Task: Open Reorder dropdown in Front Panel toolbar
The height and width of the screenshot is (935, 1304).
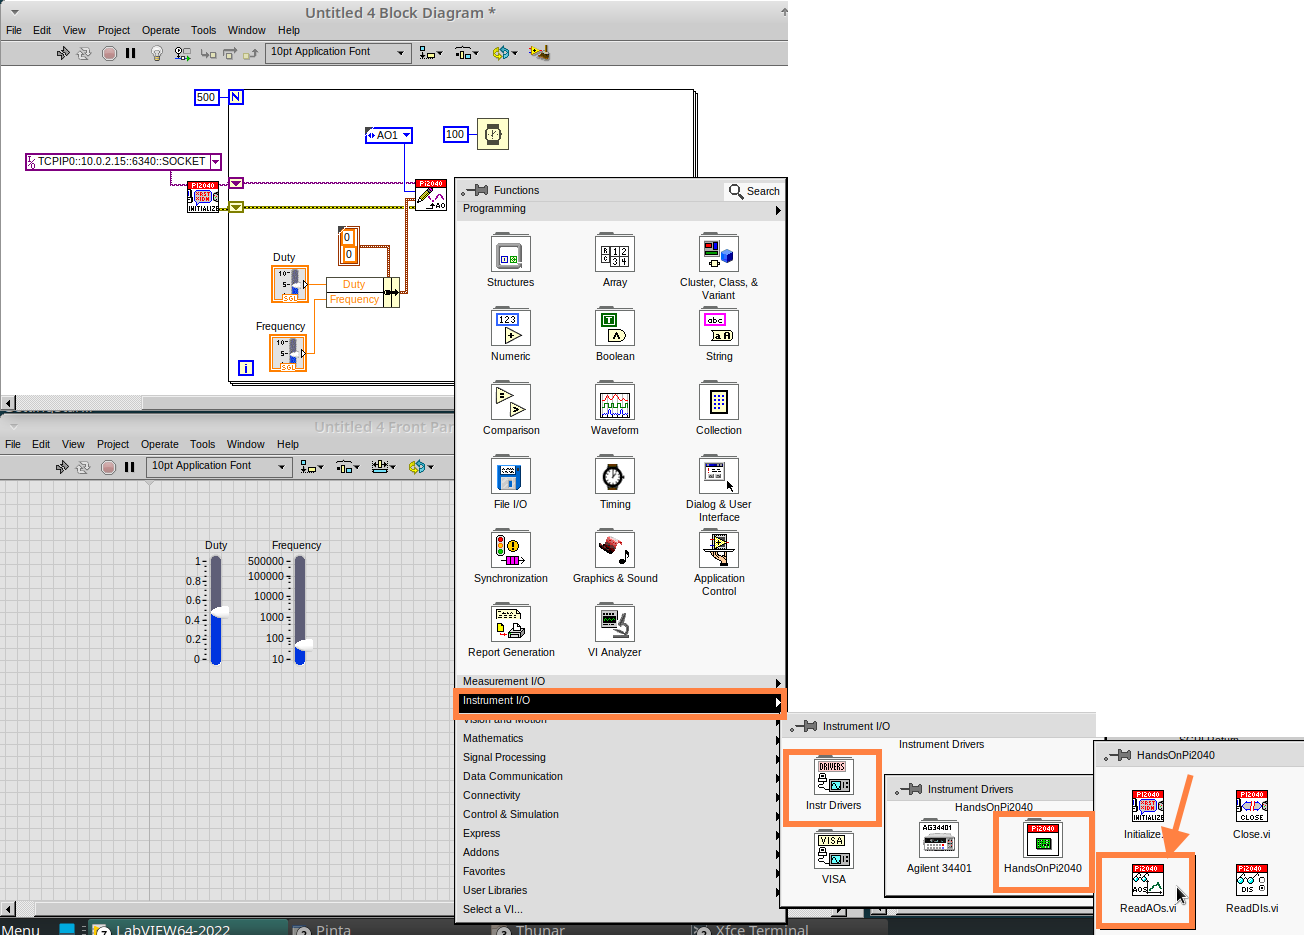Action: pyautogui.click(x=420, y=467)
